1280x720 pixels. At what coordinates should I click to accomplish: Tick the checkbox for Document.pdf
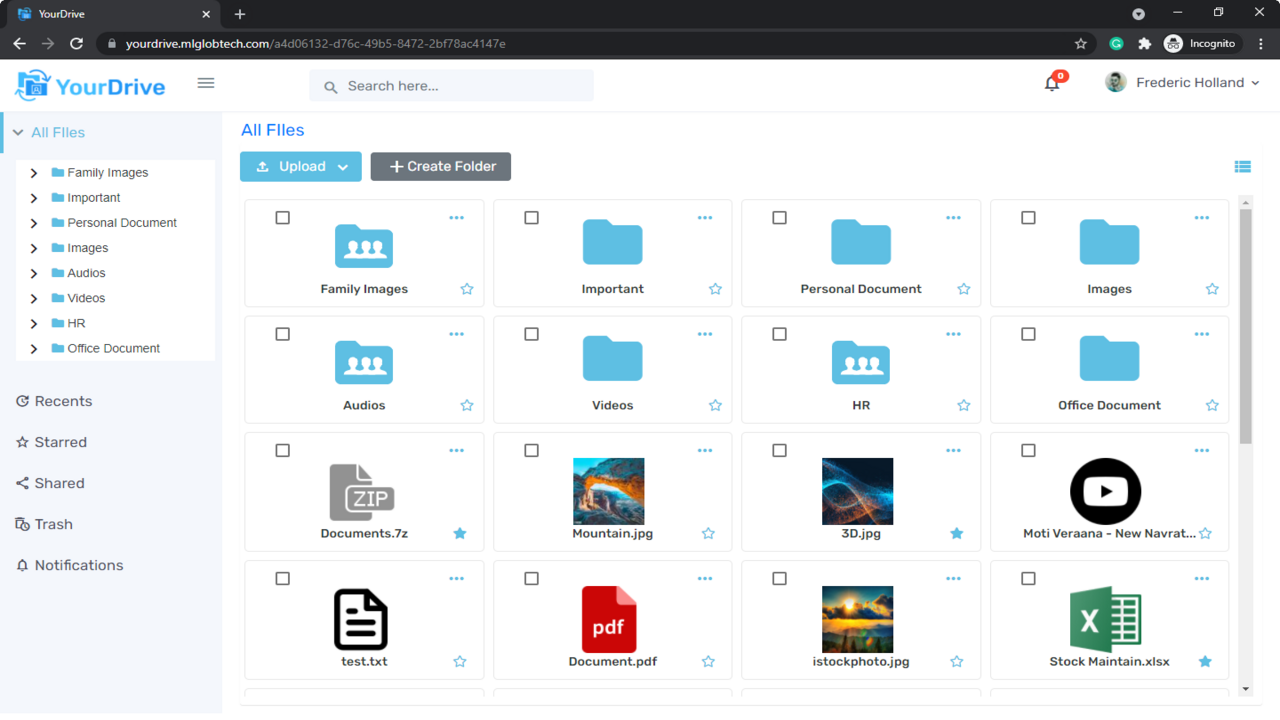pyautogui.click(x=531, y=577)
